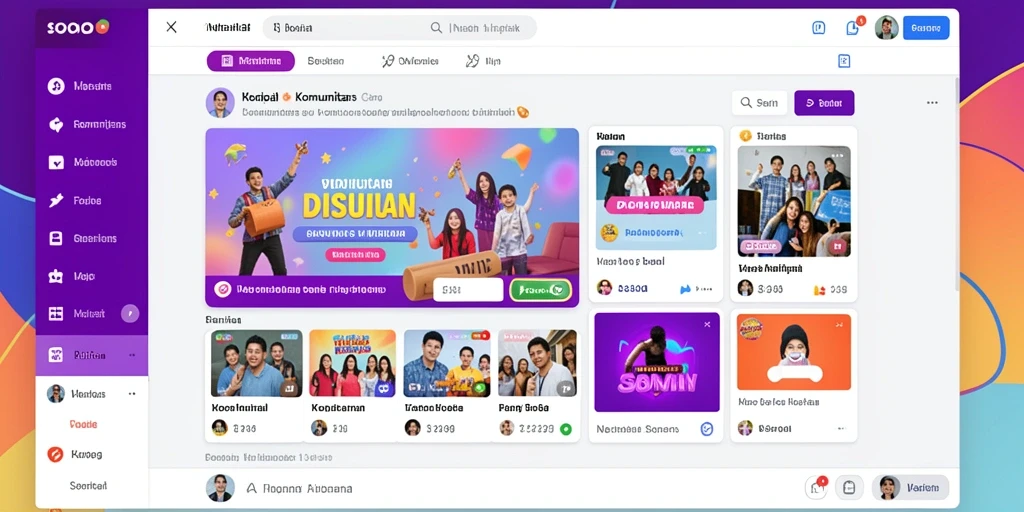Select the purple pill tab in the tab bar
The image size is (1024, 512).
point(251,61)
